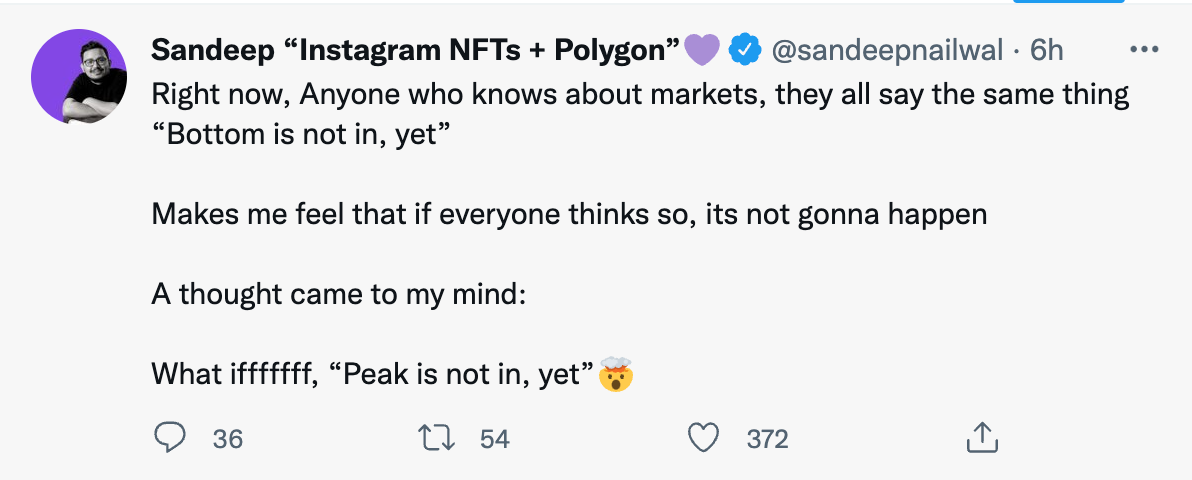Like the tweet with the heart icon

(706, 437)
